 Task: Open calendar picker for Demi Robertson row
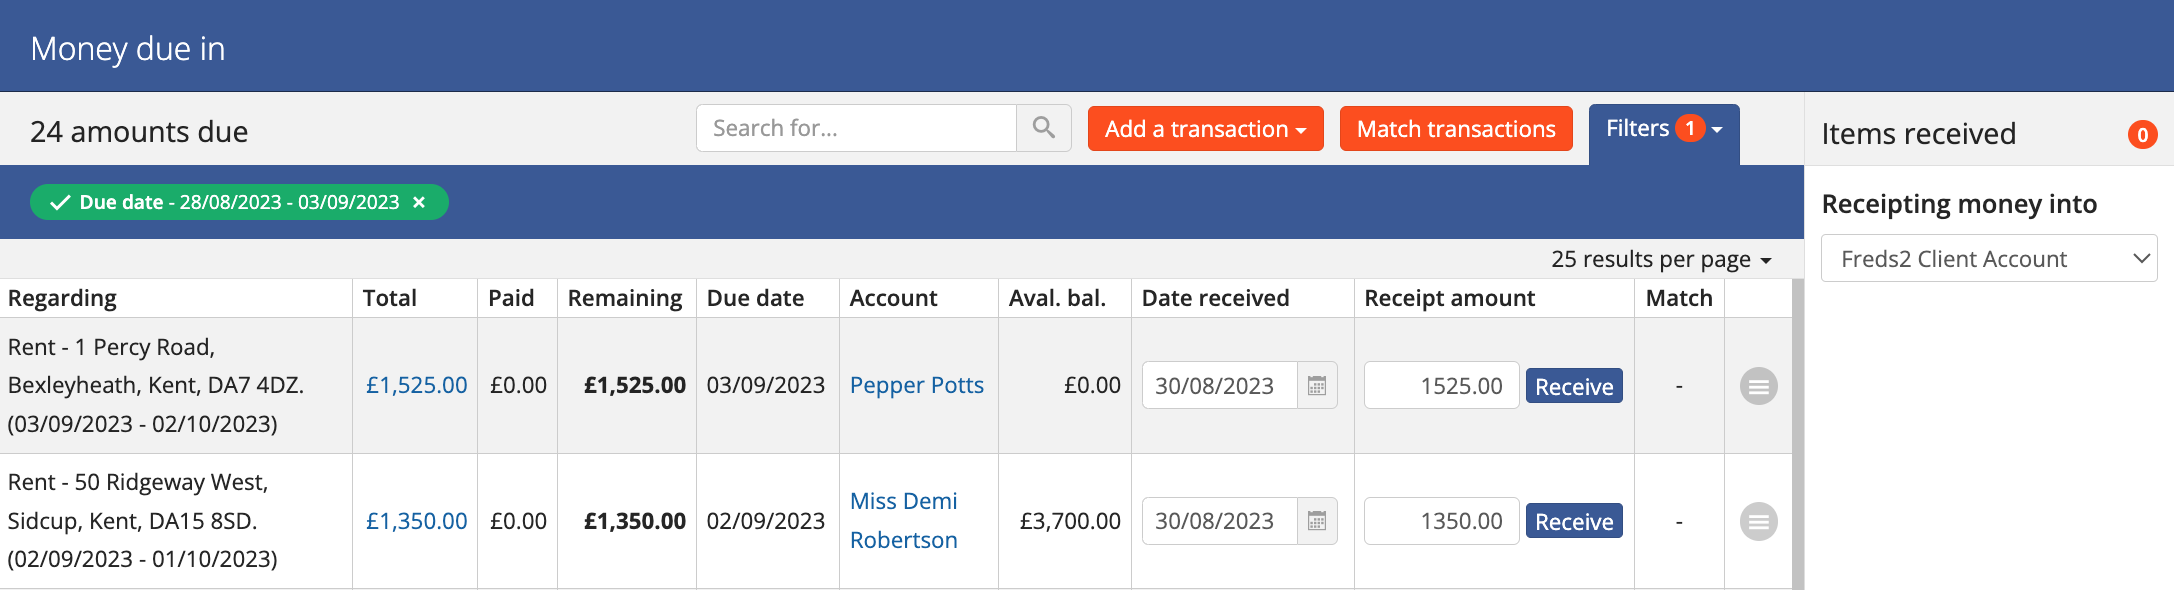1317,521
